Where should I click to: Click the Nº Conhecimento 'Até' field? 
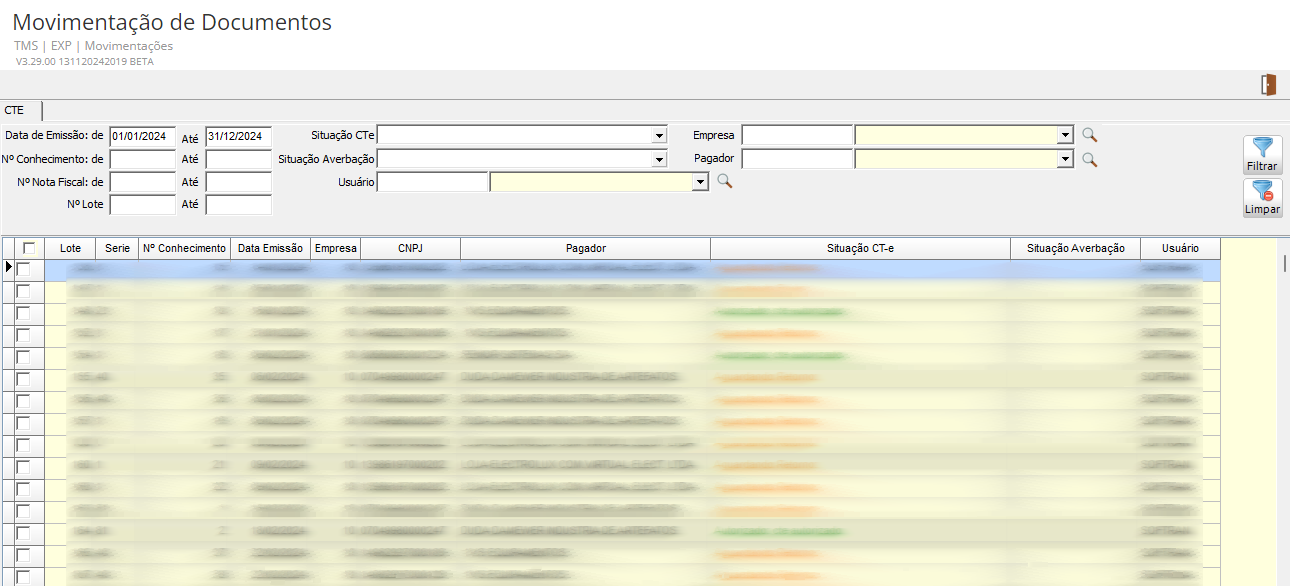click(x=239, y=159)
